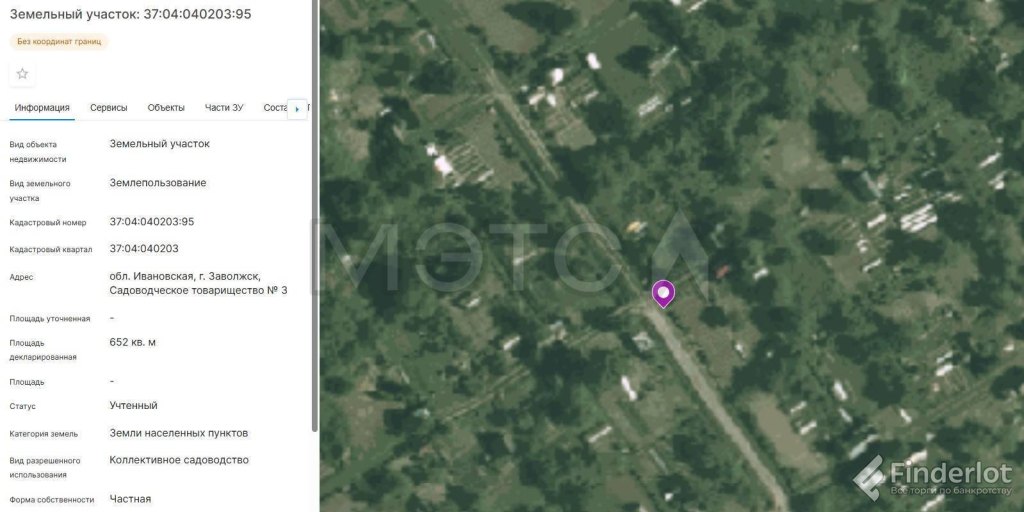Open the partially hidden Состав tab
The image size is (1024, 512).
point(275,108)
